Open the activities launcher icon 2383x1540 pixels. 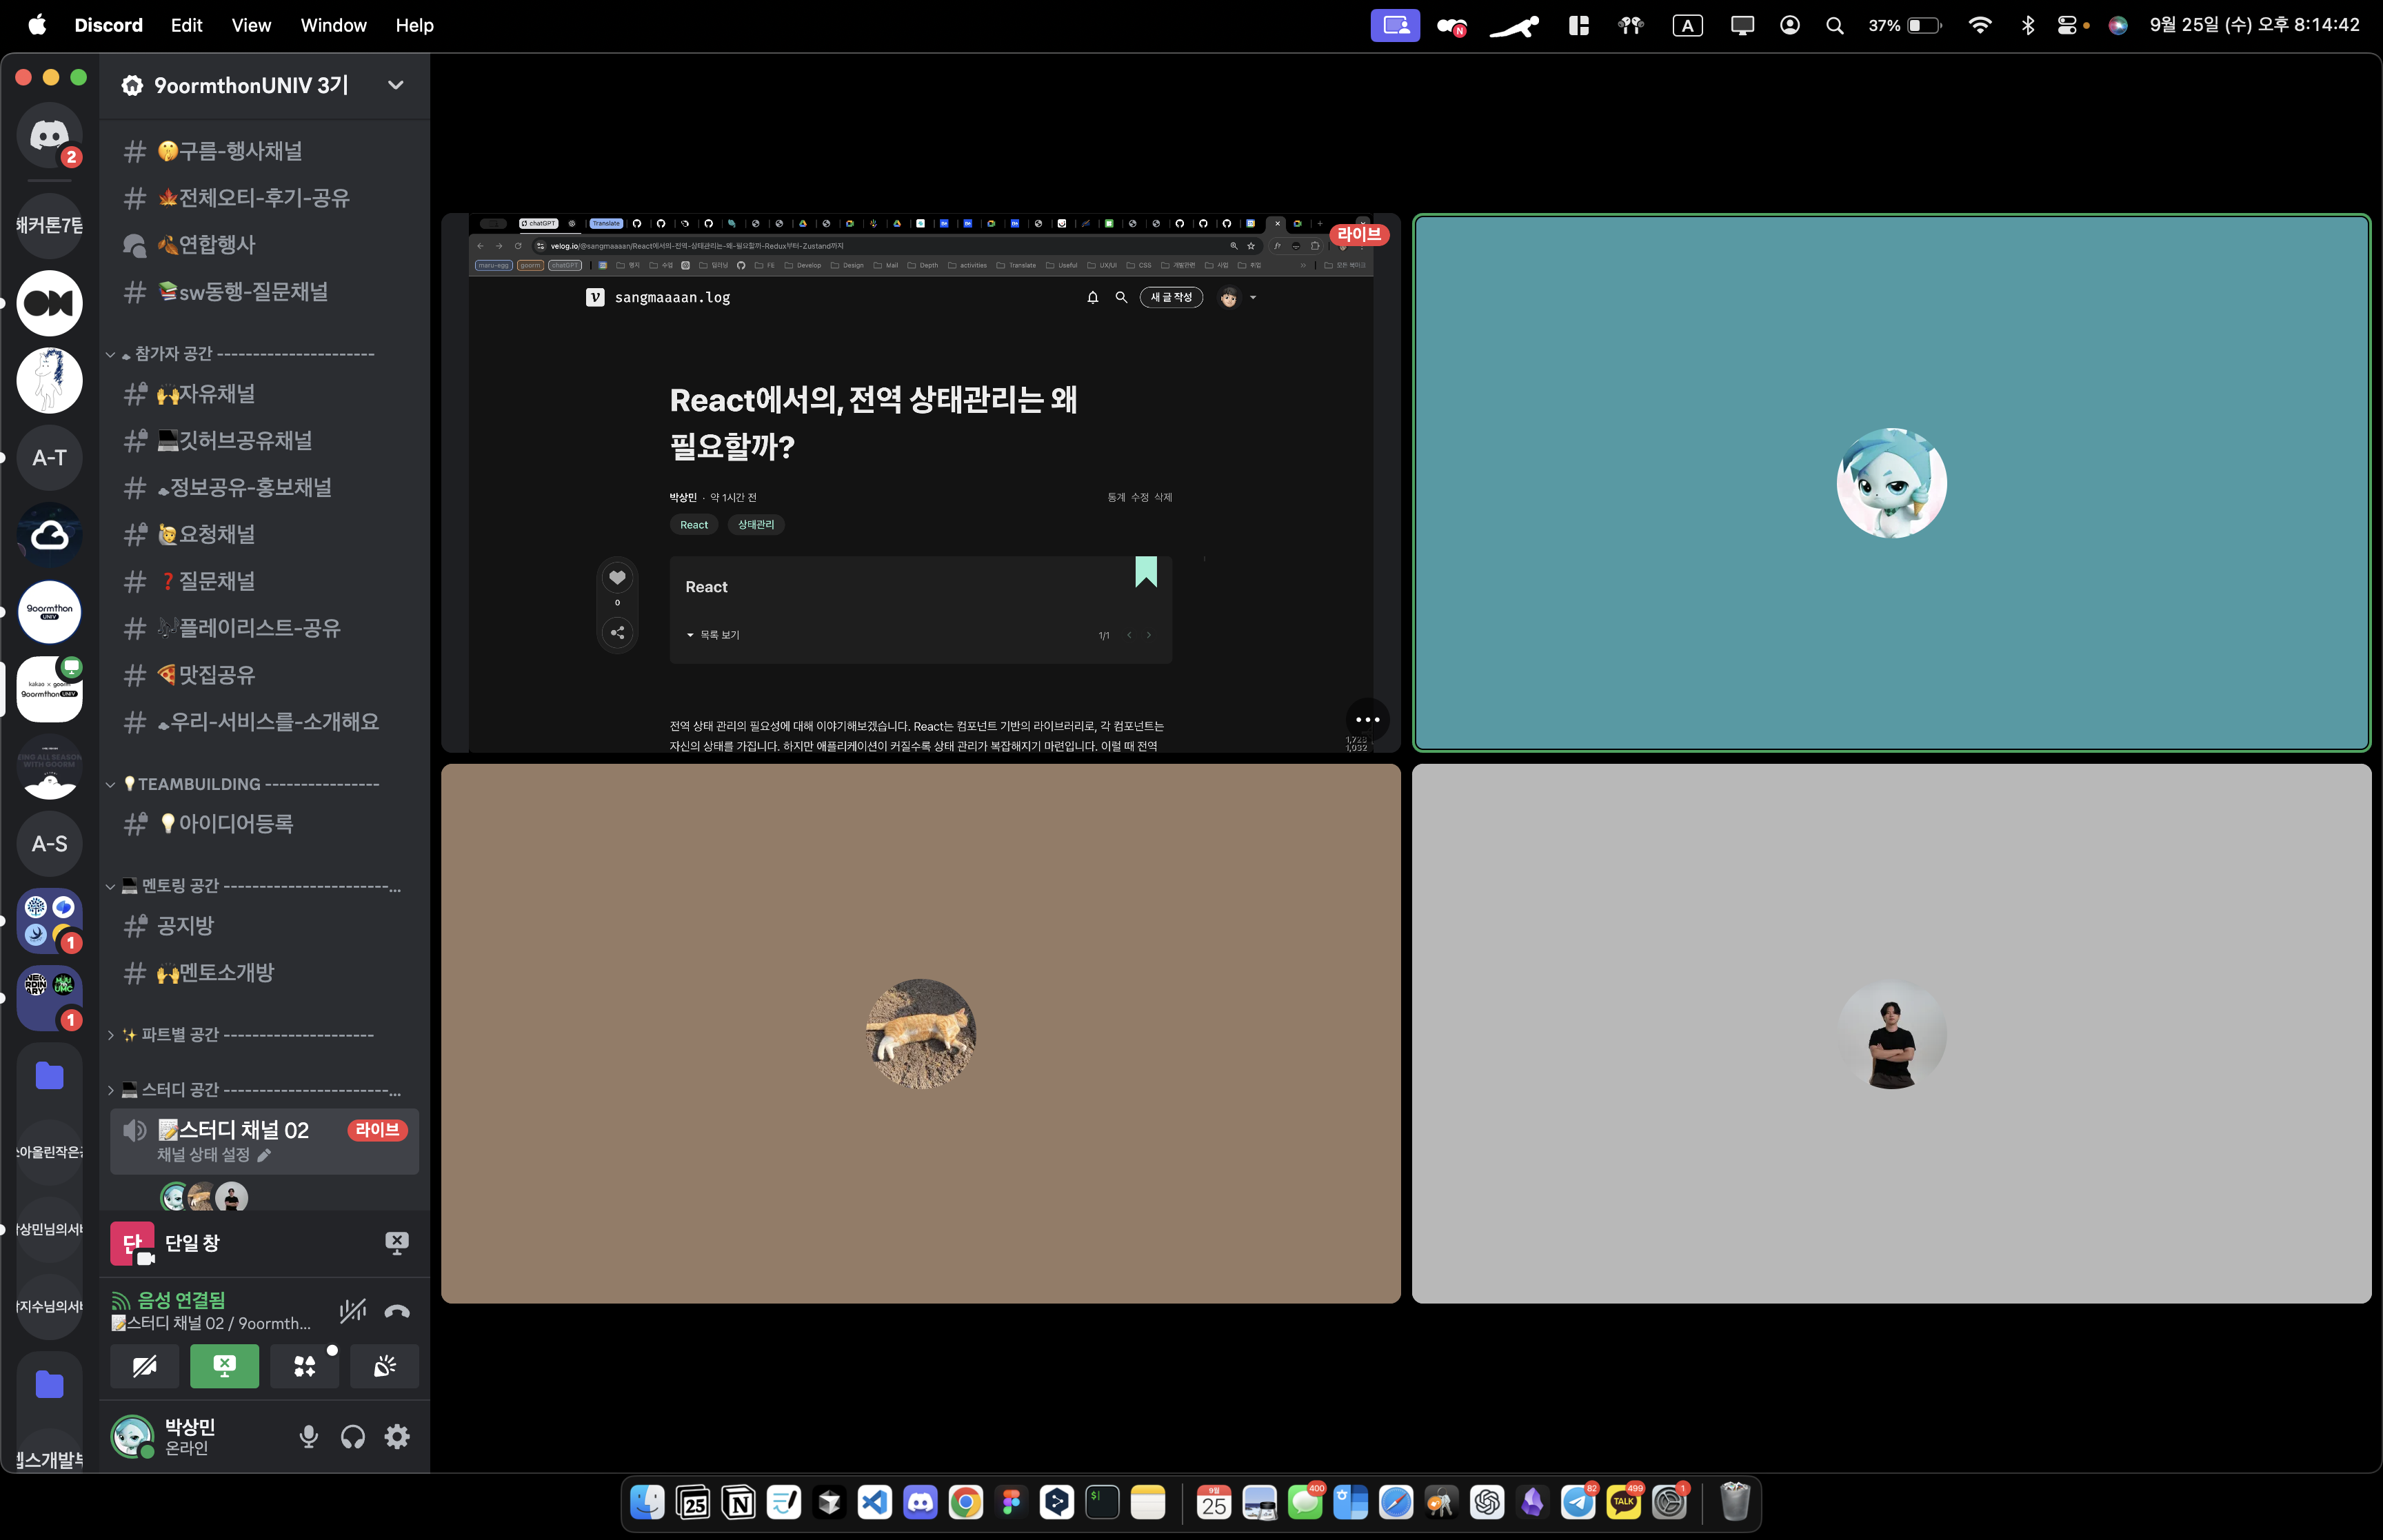304,1366
